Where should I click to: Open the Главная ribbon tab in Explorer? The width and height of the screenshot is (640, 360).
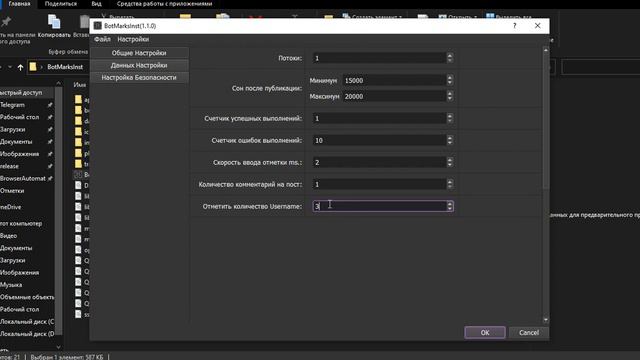[19, 4]
